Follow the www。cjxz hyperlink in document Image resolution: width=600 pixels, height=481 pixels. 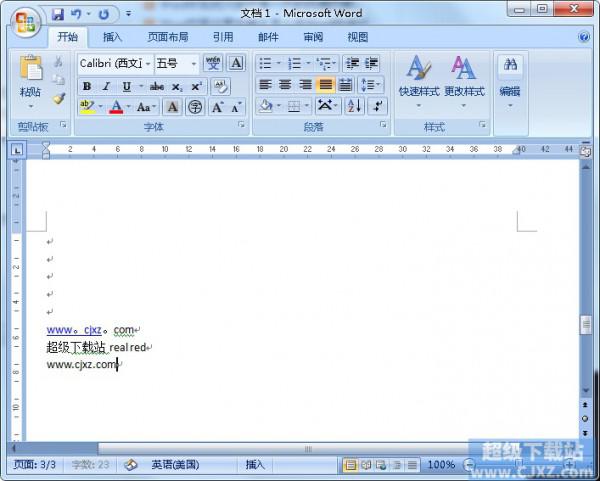(x=74, y=329)
